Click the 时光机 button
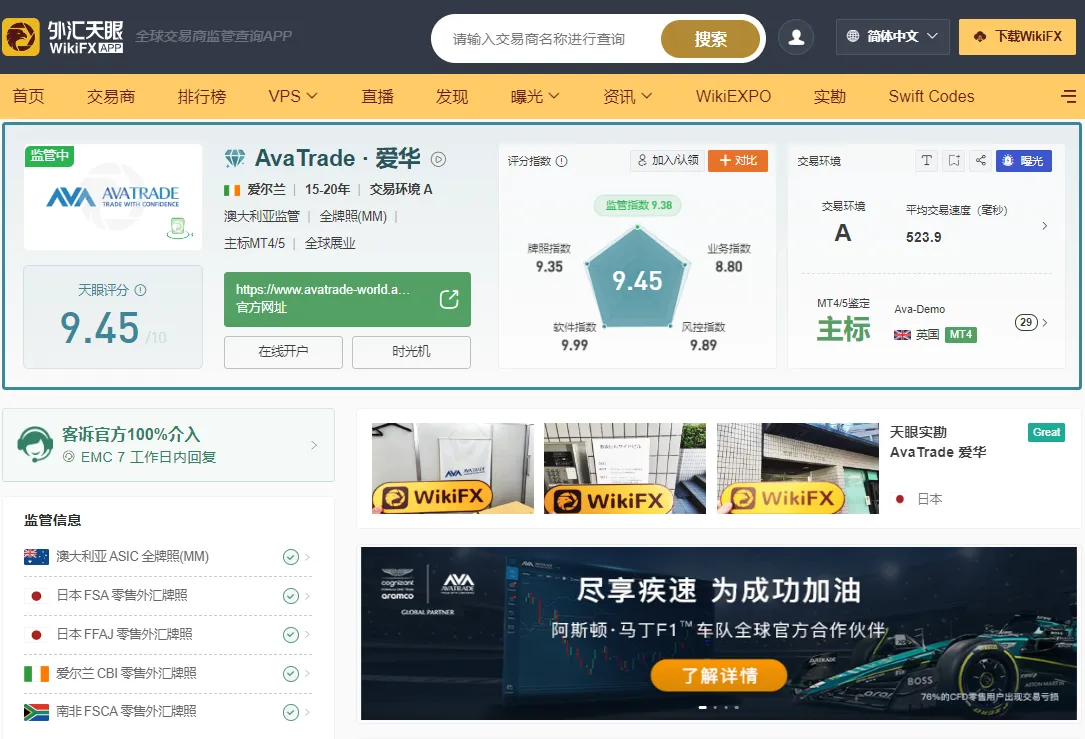 coord(411,352)
